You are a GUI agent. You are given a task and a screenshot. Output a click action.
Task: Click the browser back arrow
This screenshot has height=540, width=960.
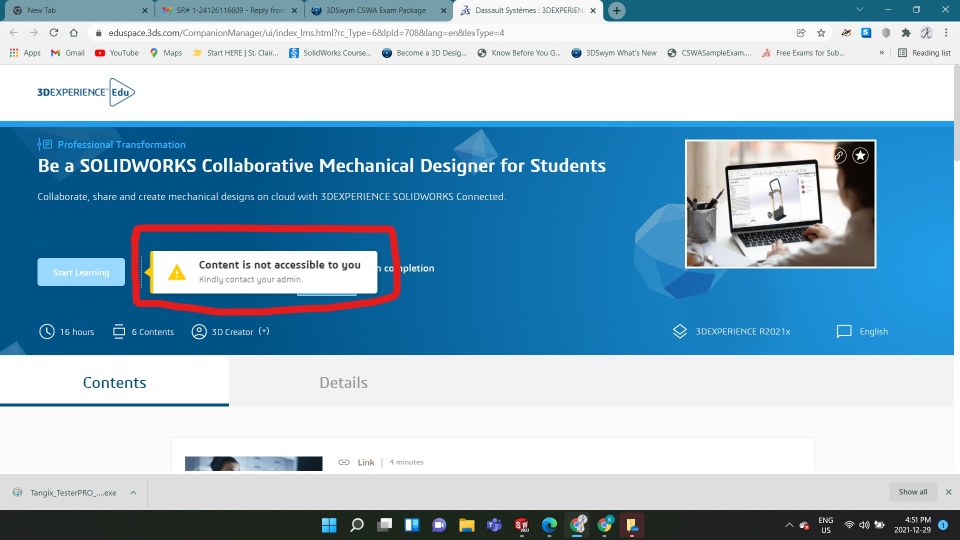(x=14, y=32)
